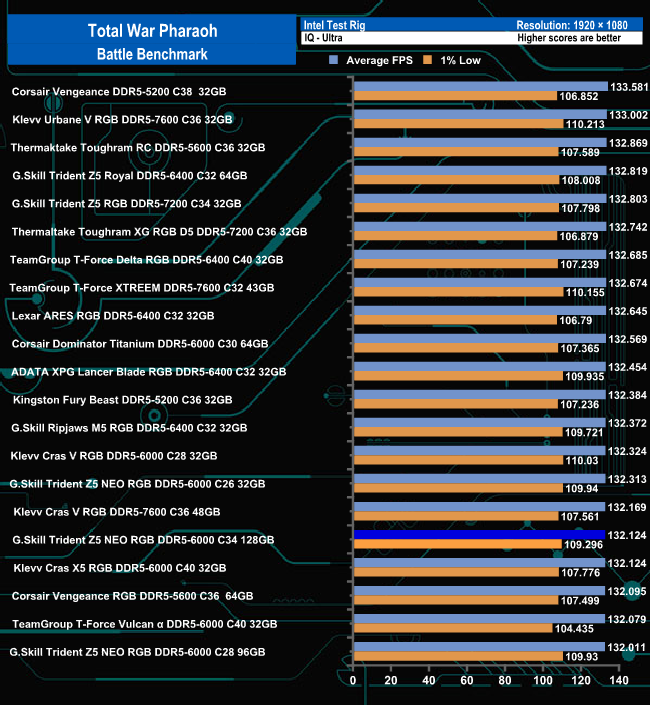Select Klevv Urbane V RGB DDR5-7600 label

122,120
